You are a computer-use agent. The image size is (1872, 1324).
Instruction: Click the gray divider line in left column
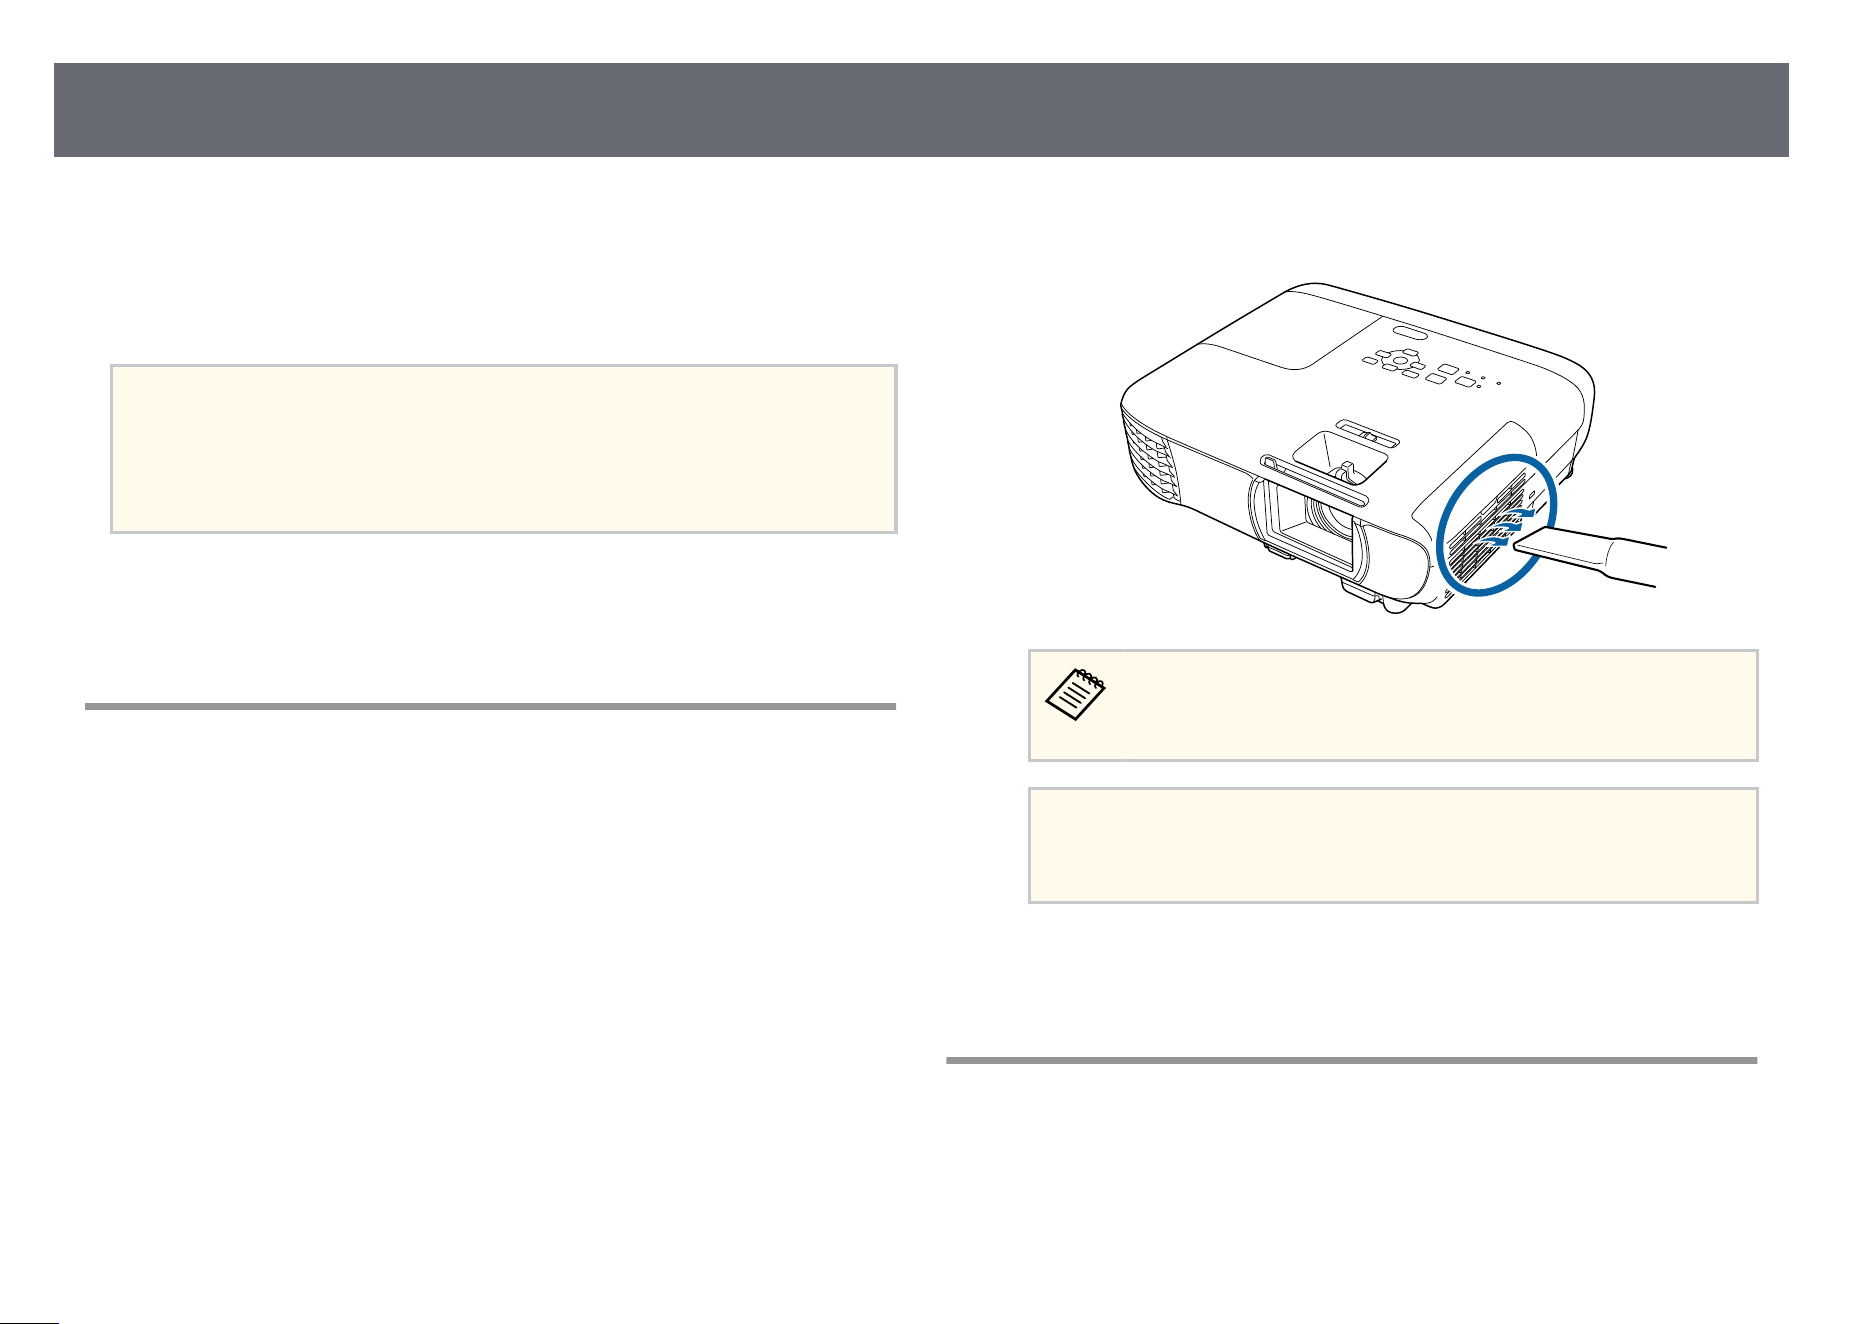[x=490, y=706]
